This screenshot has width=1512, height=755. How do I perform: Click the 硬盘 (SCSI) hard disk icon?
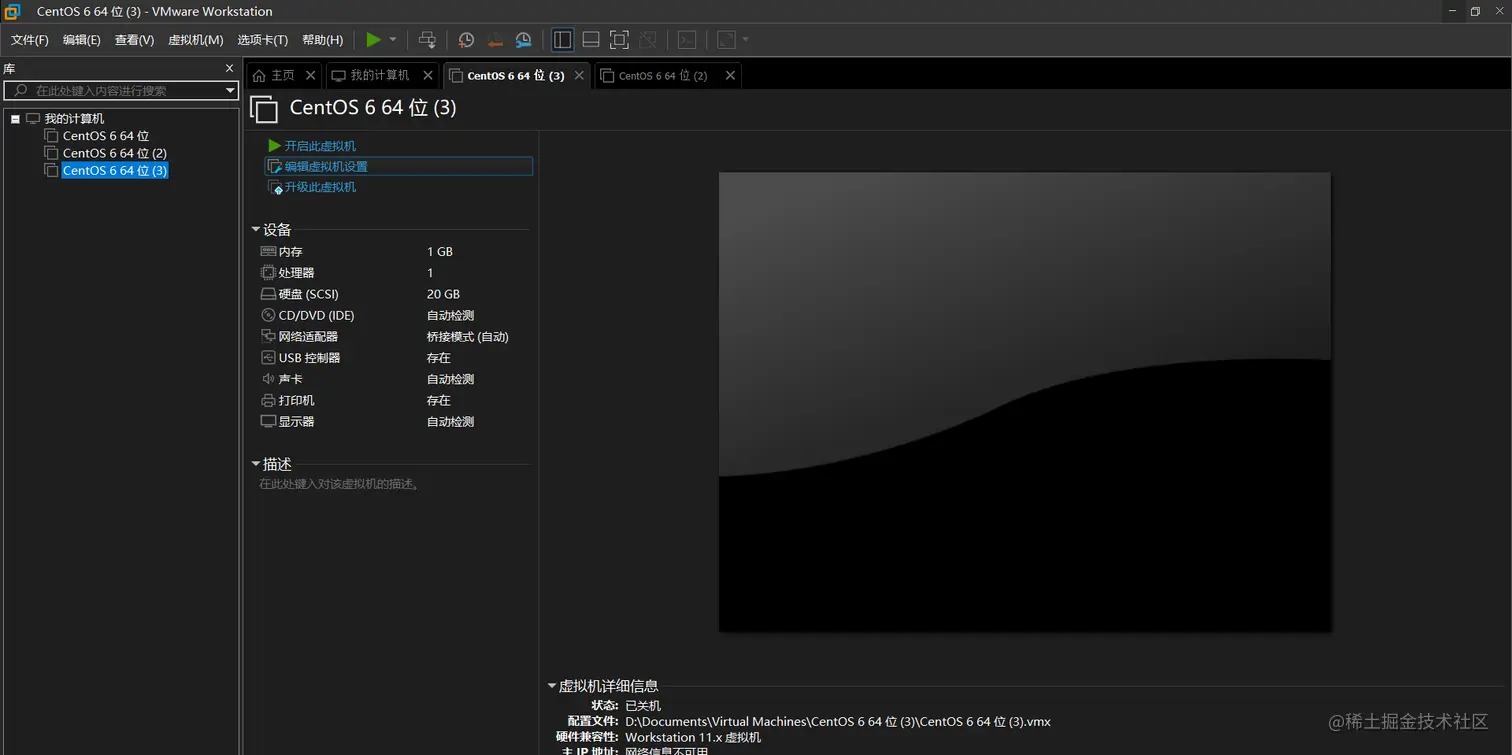point(268,294)
